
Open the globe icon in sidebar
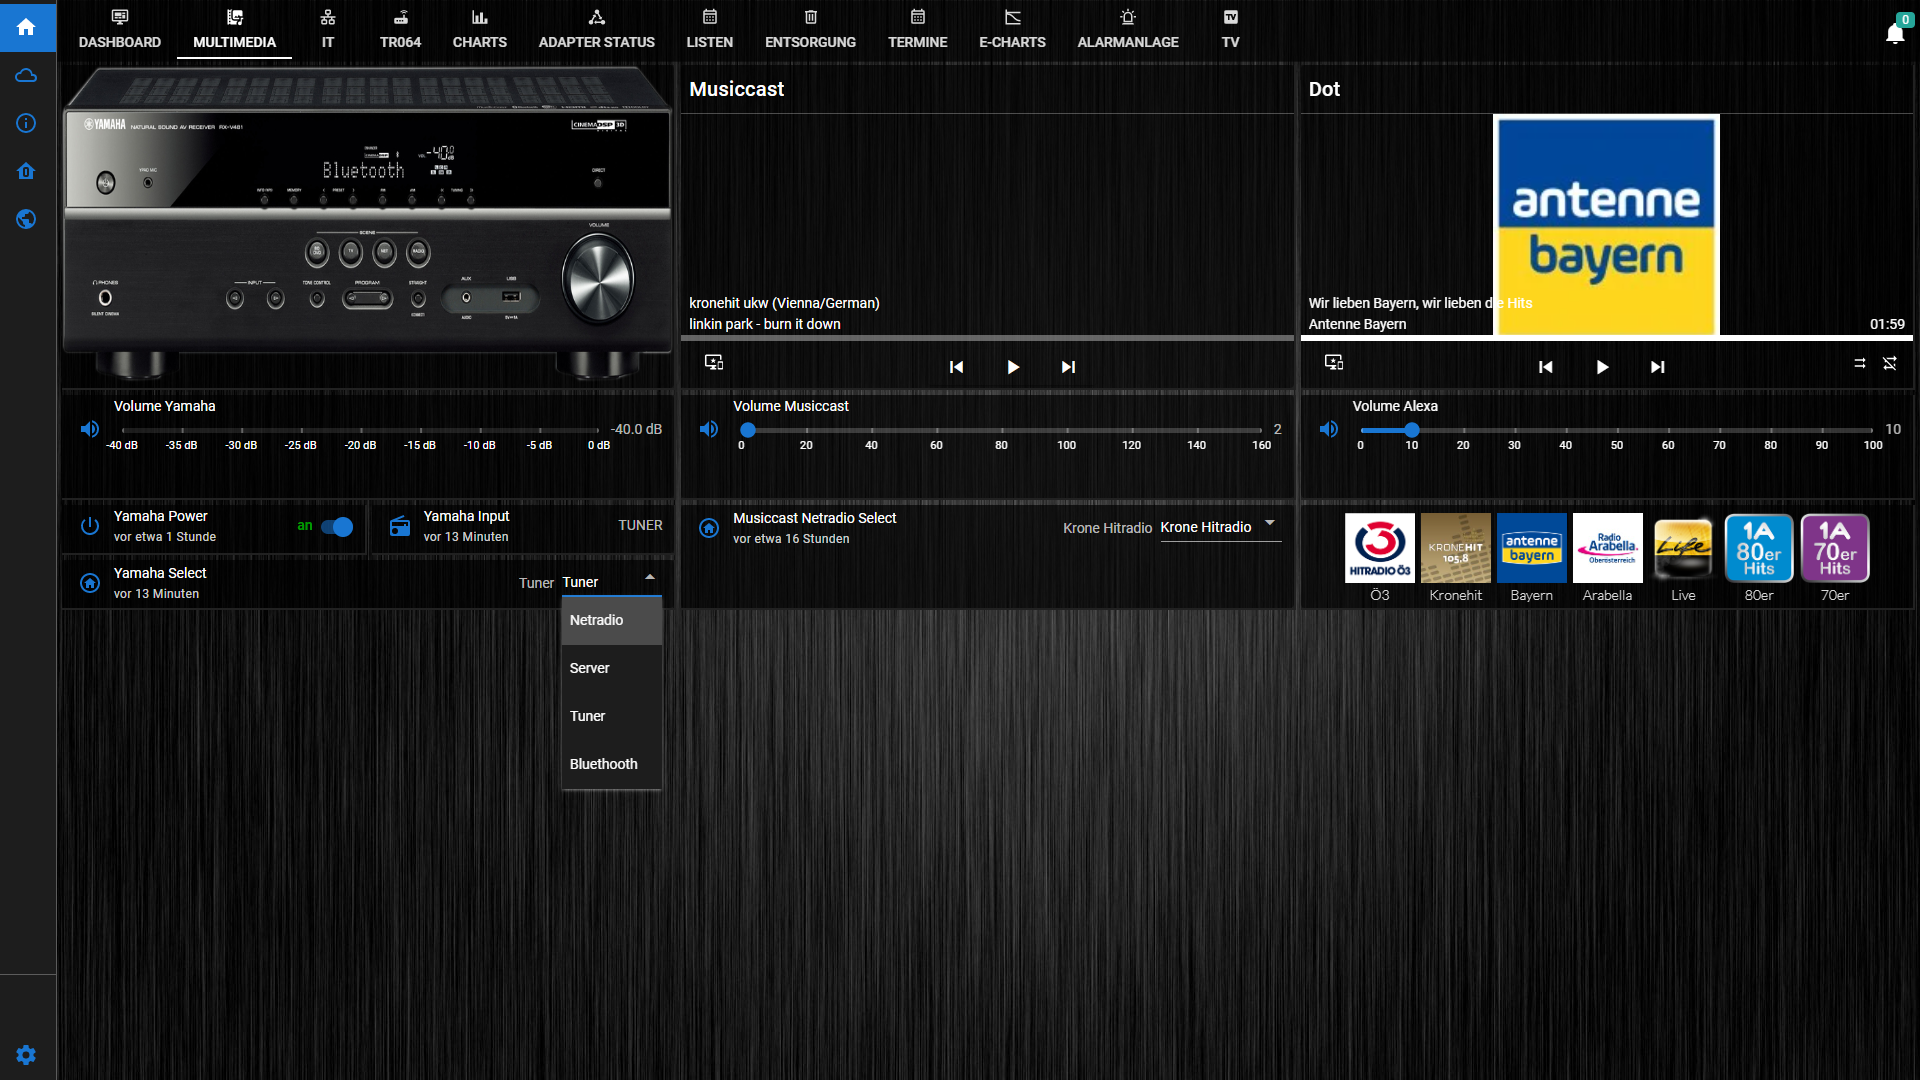27,219
